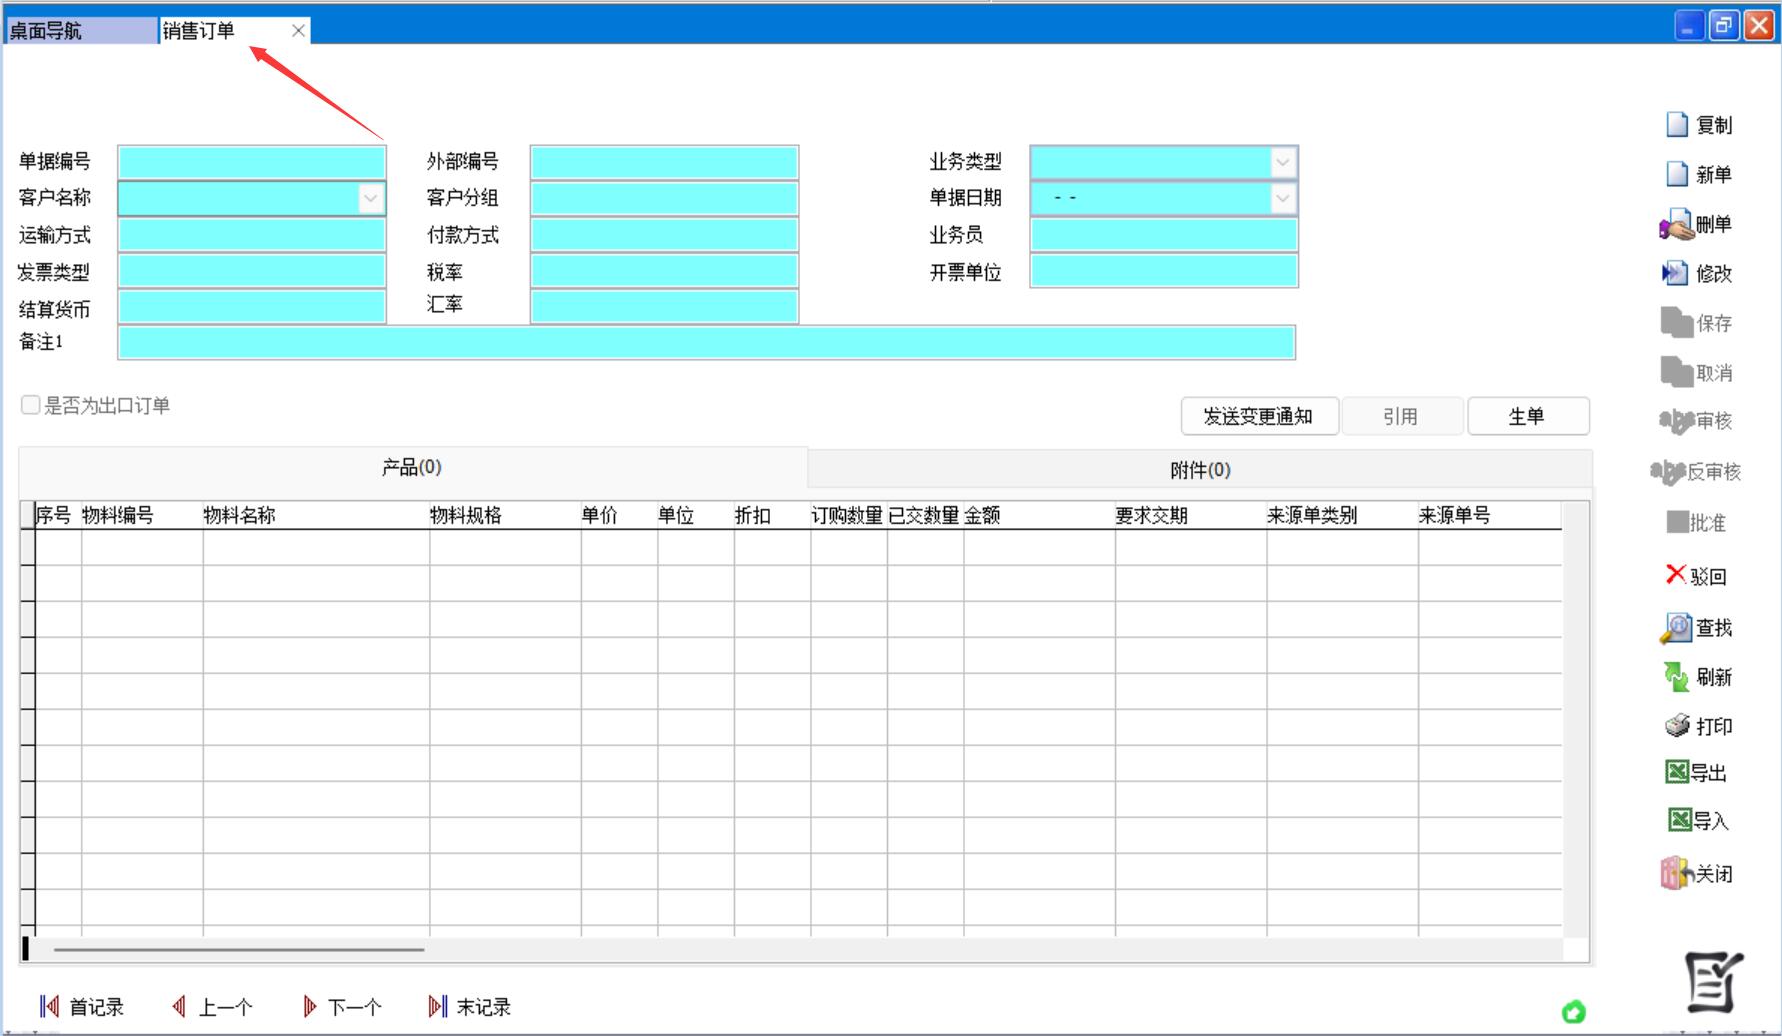Open 查找 search with magnifier icon
Screen dimensions: 1782x1036
tap(1676, 627)
